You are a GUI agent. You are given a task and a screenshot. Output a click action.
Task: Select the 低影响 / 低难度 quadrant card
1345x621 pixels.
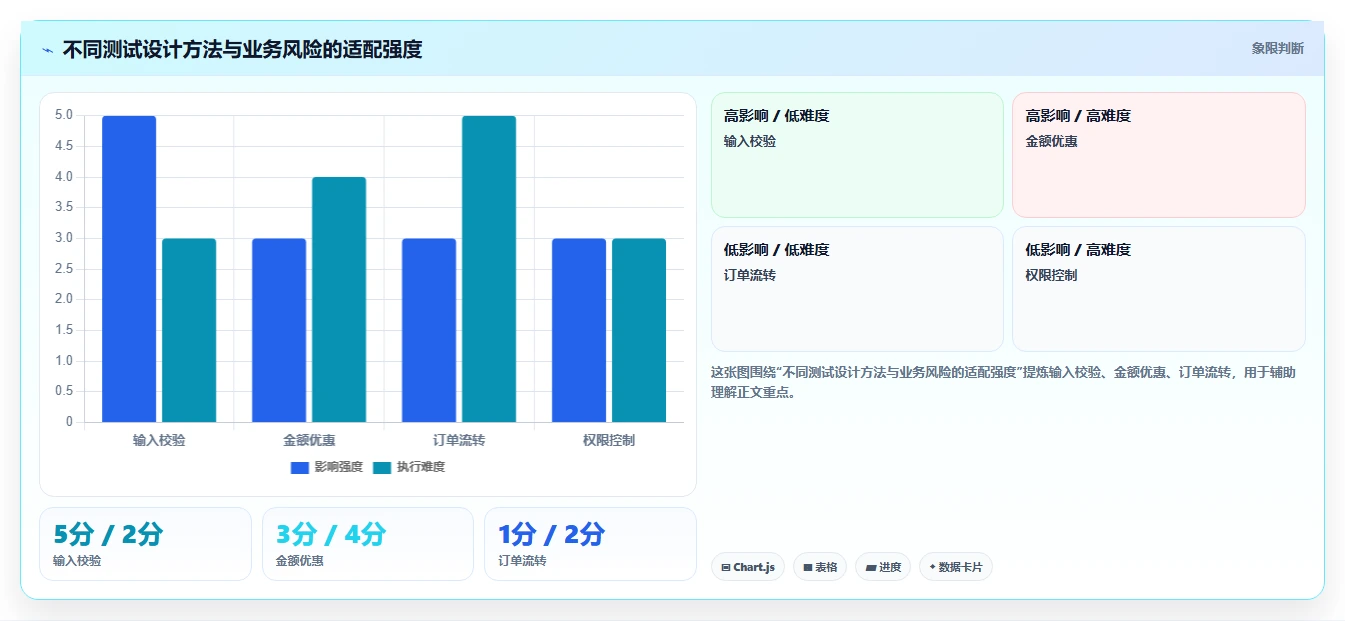coord(857,289)
